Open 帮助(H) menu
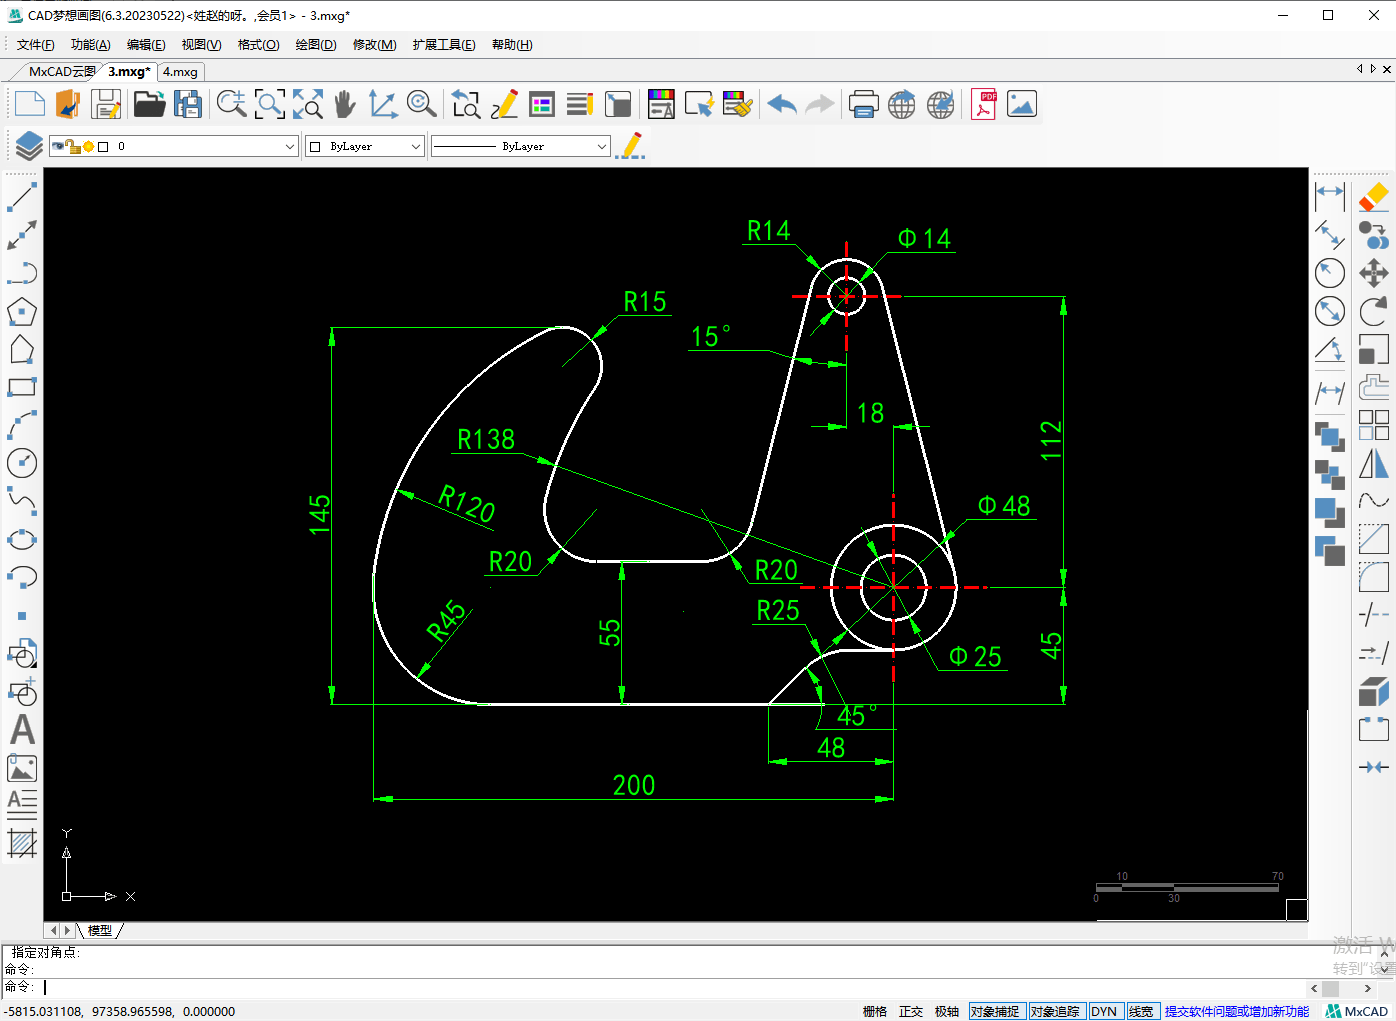 pos(512,45)
